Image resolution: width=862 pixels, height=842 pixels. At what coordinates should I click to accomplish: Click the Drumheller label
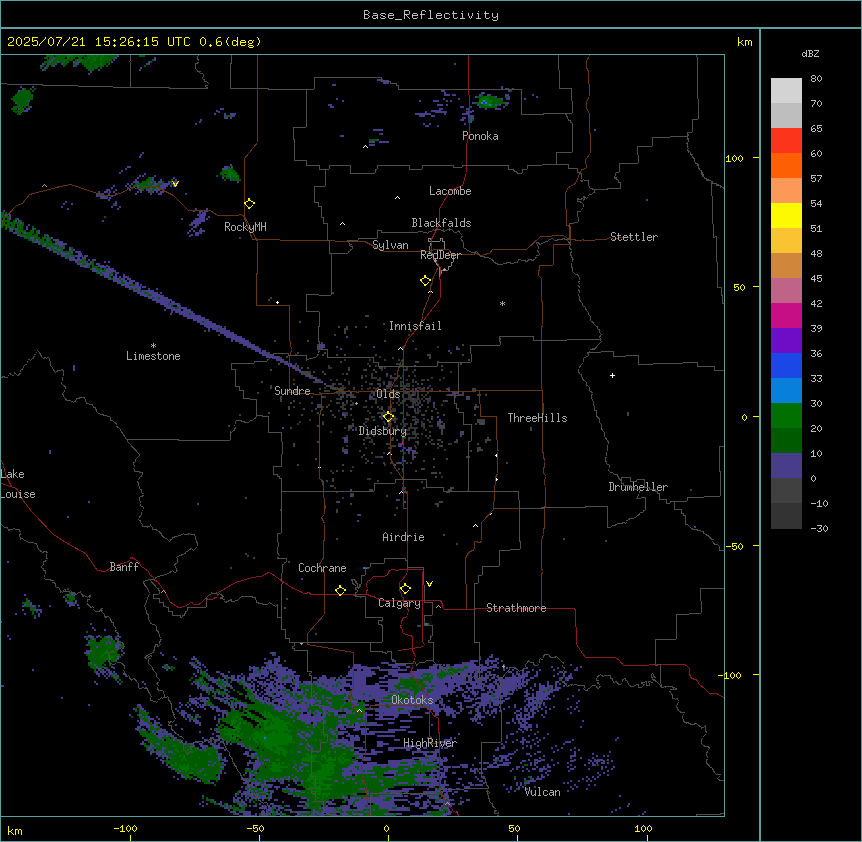tap(638, 487)
